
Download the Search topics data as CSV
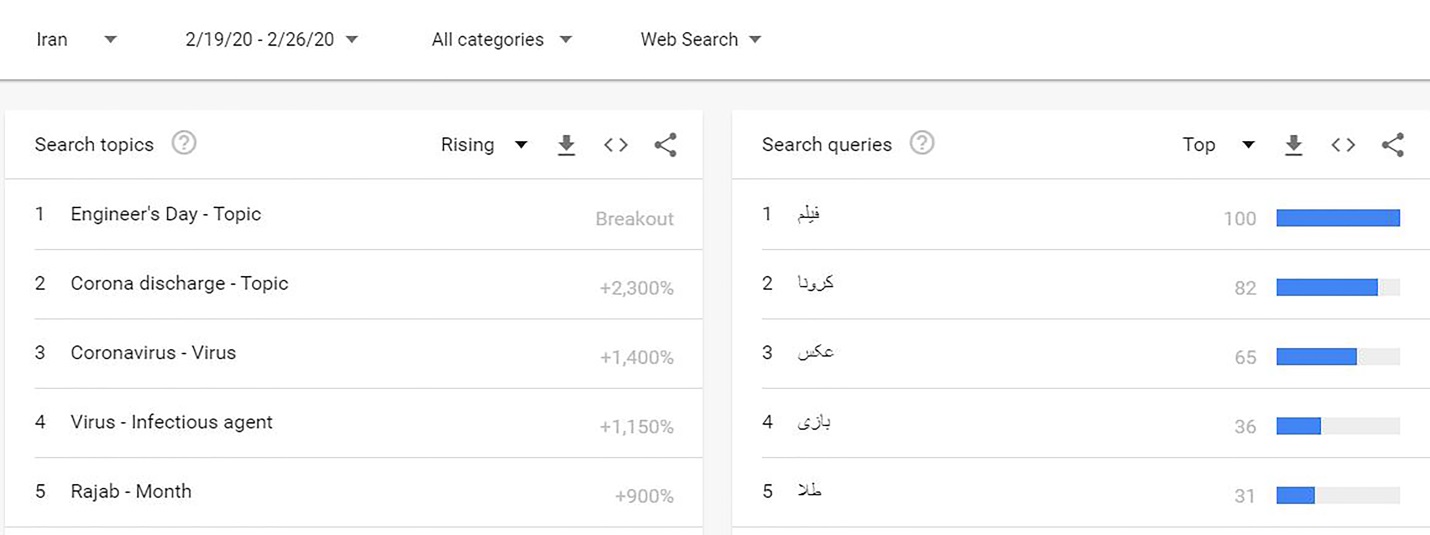566,145
